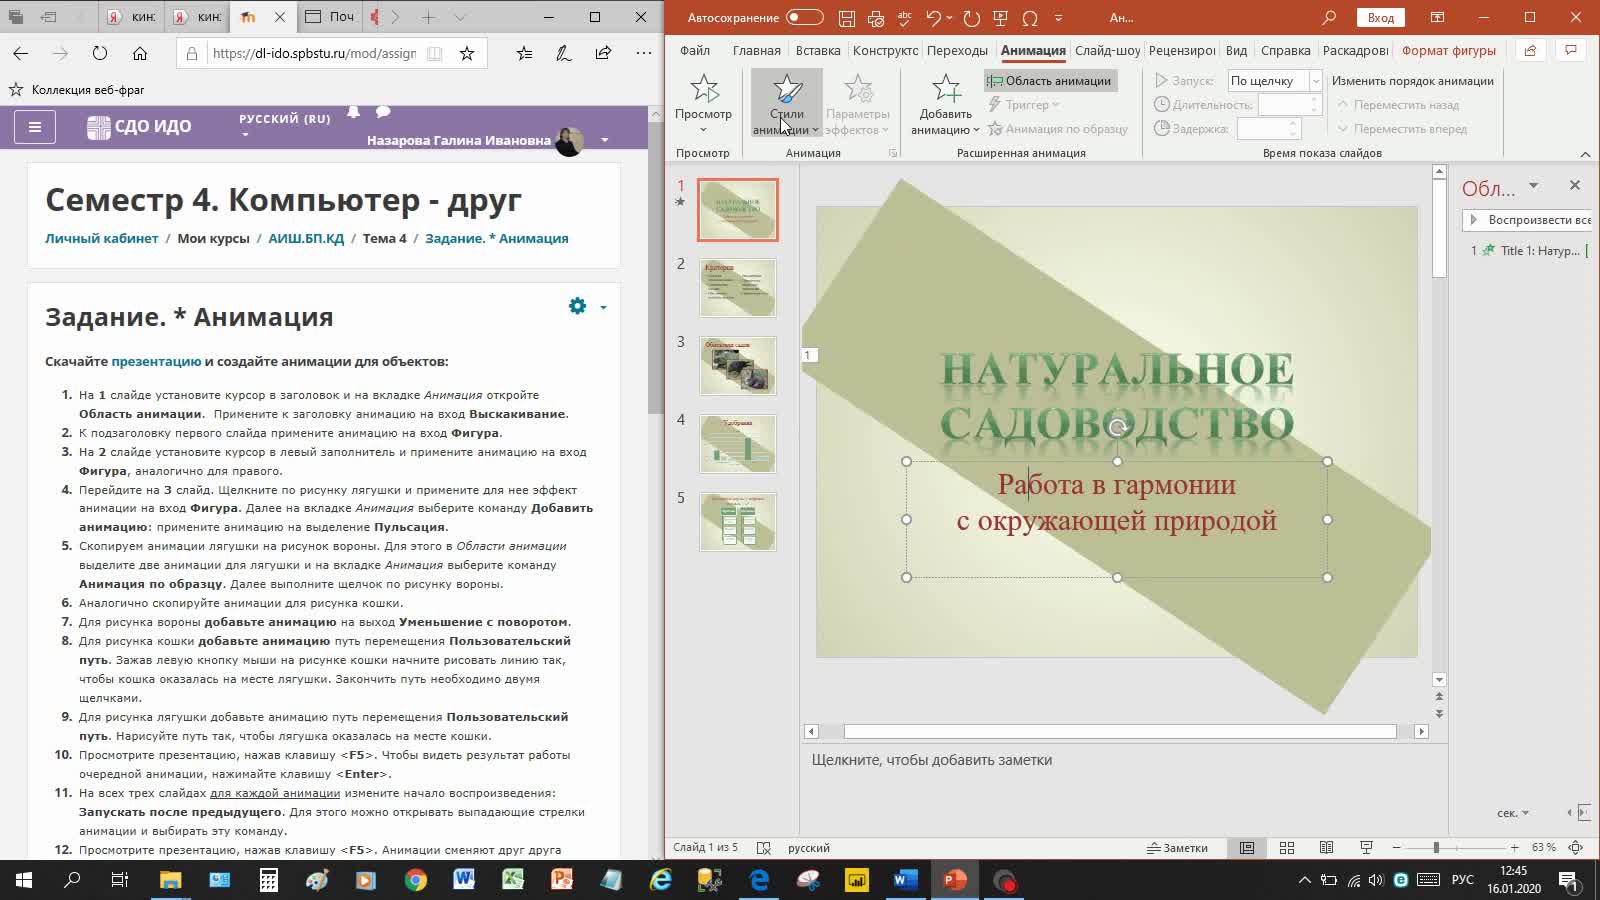Adjust the zoom slider in status bar

tap(1436, 848)
